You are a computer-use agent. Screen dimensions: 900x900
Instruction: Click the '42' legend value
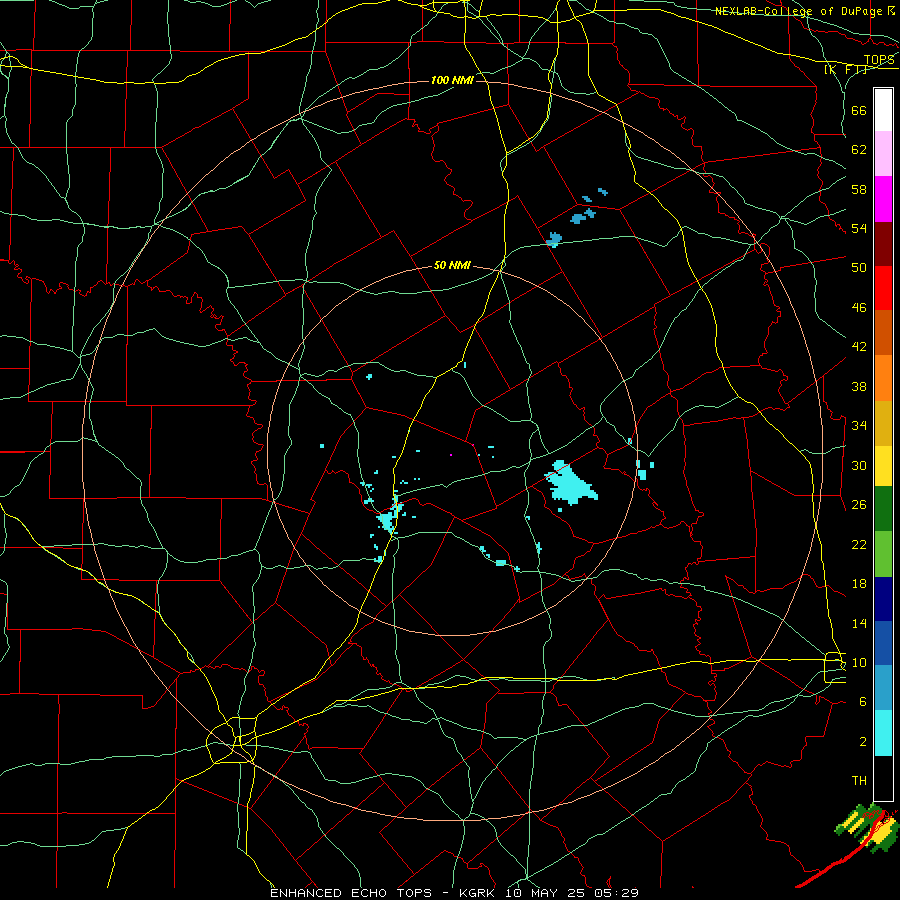(x=859, y=347)
